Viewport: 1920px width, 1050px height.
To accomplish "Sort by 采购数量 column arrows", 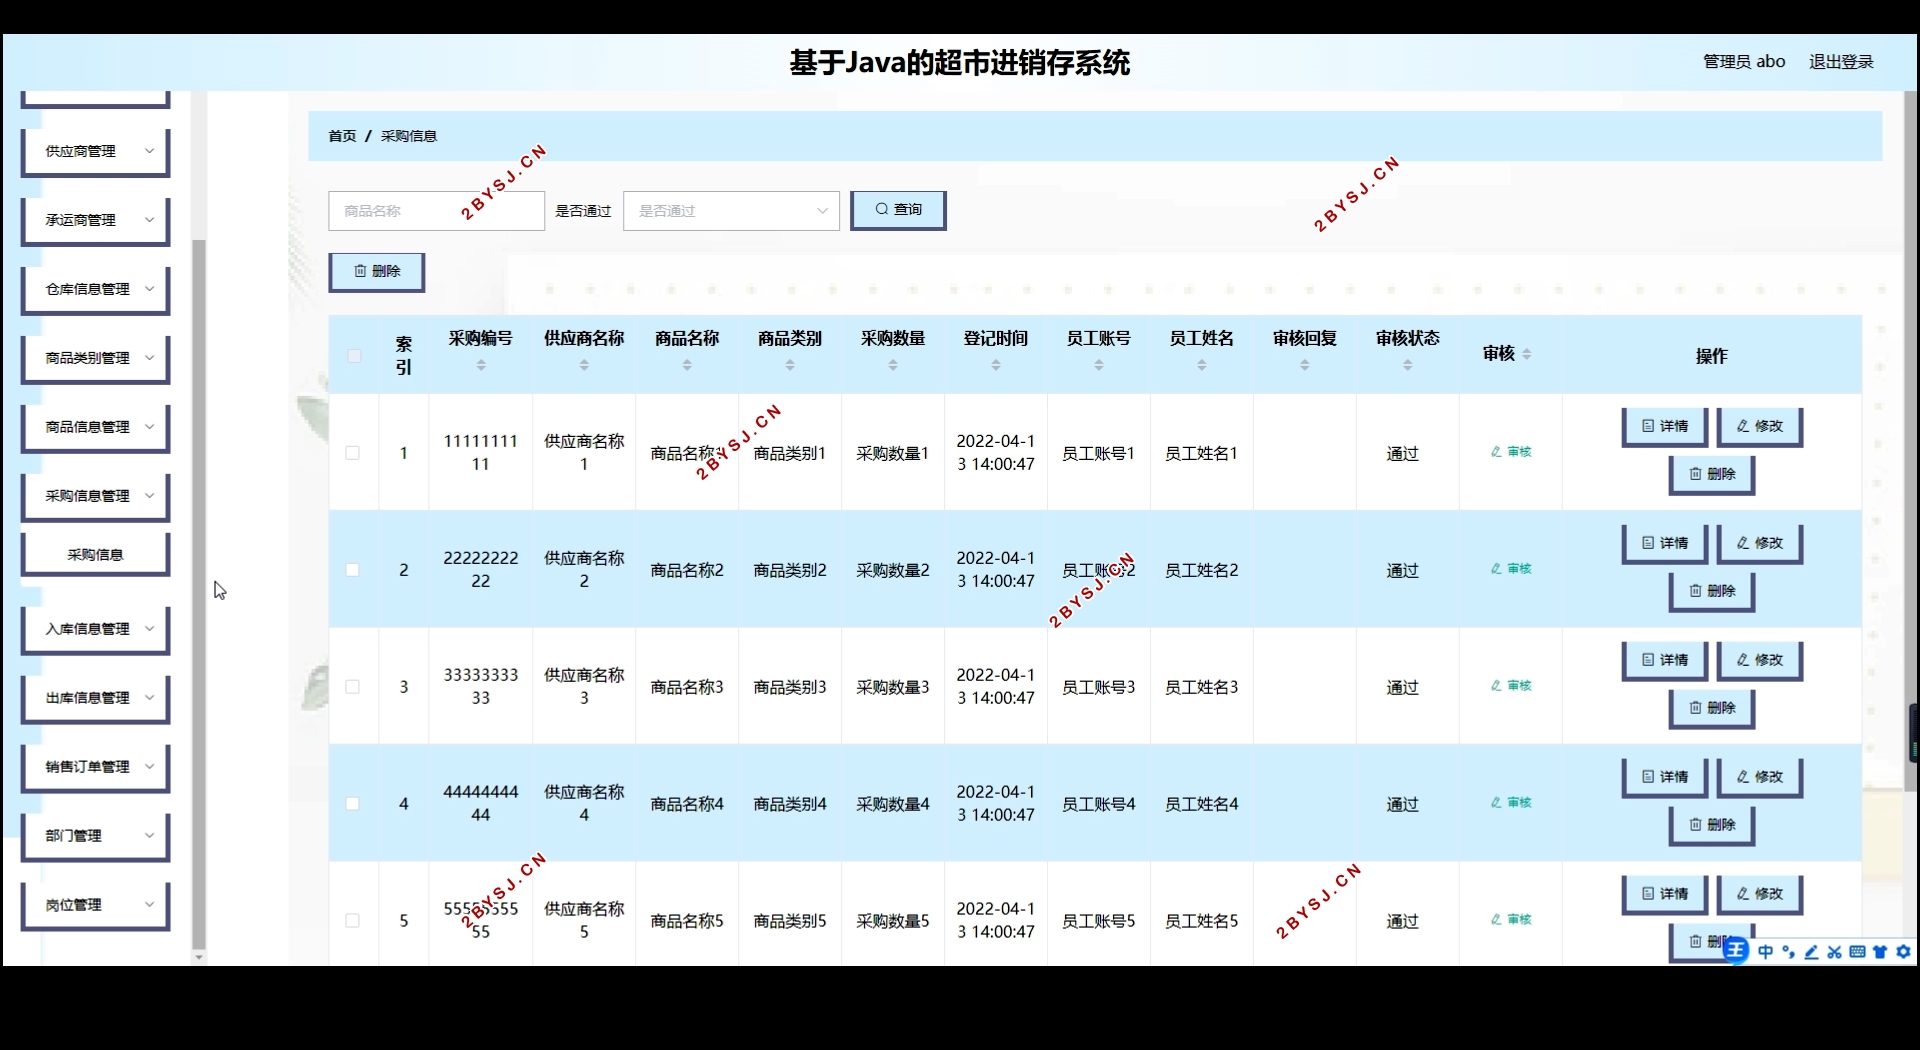I will [893, 366].
